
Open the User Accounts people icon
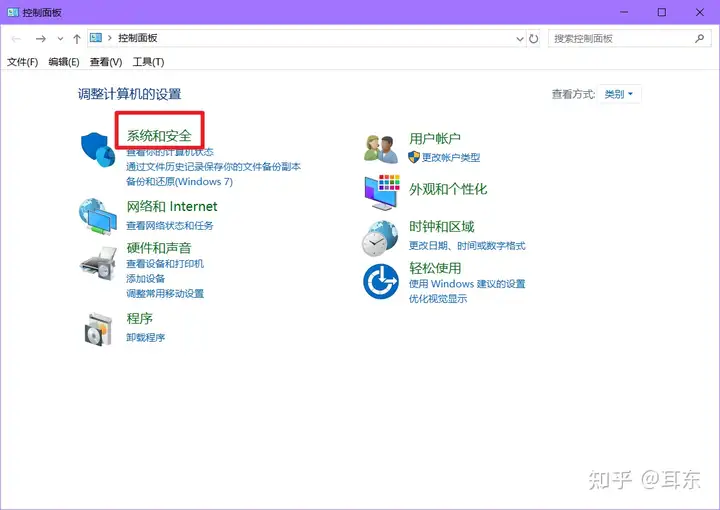[381, 149]
